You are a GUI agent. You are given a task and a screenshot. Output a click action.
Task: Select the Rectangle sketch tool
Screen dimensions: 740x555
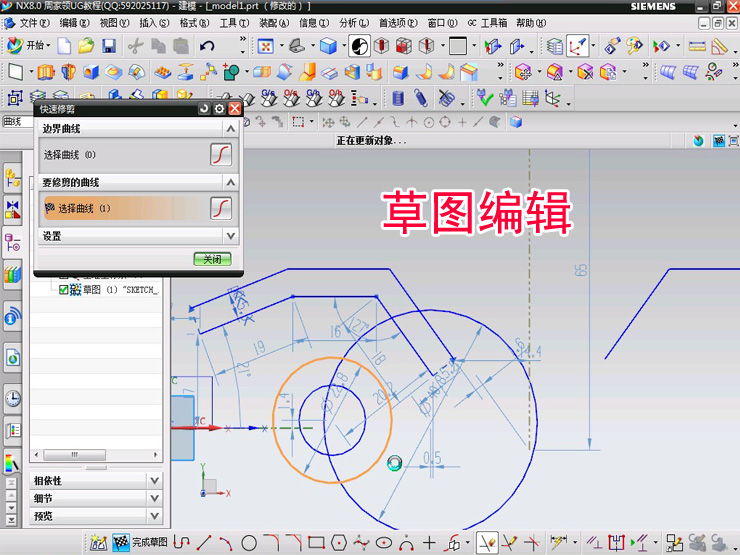316,543
